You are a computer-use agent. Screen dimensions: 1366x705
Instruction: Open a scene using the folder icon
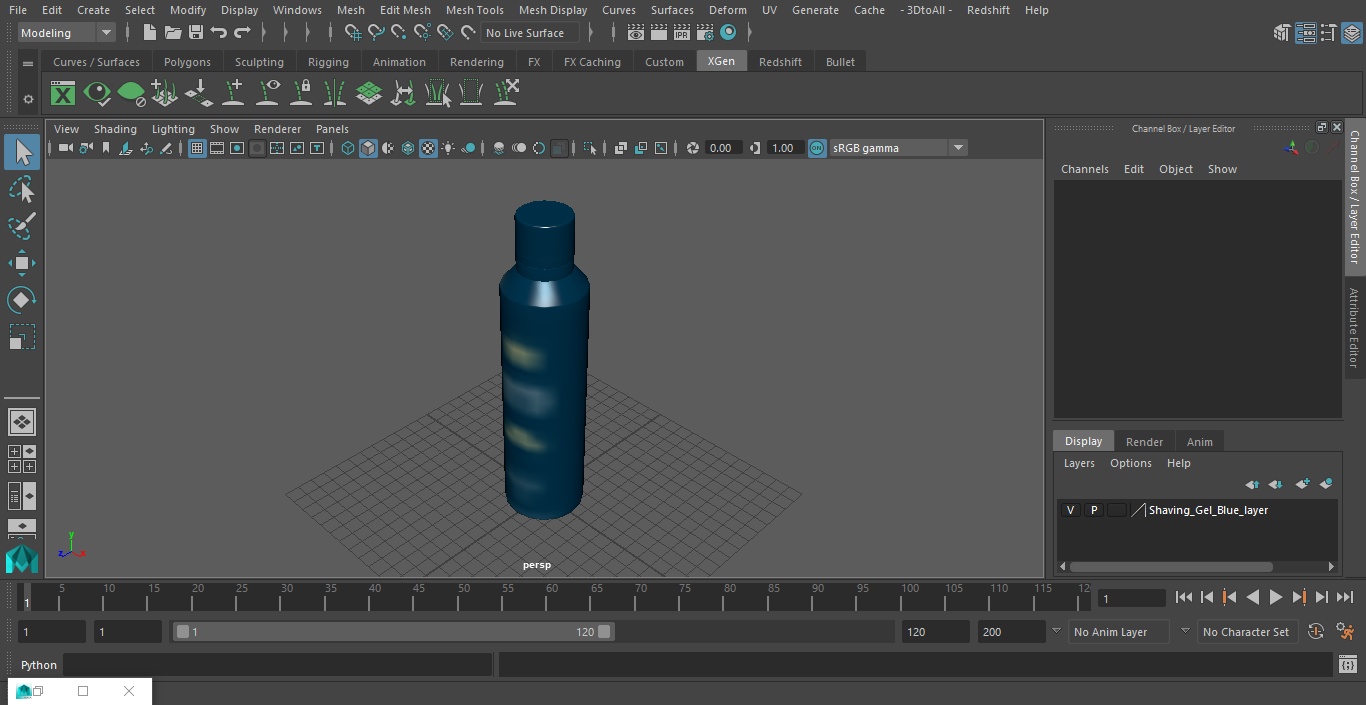172,33
